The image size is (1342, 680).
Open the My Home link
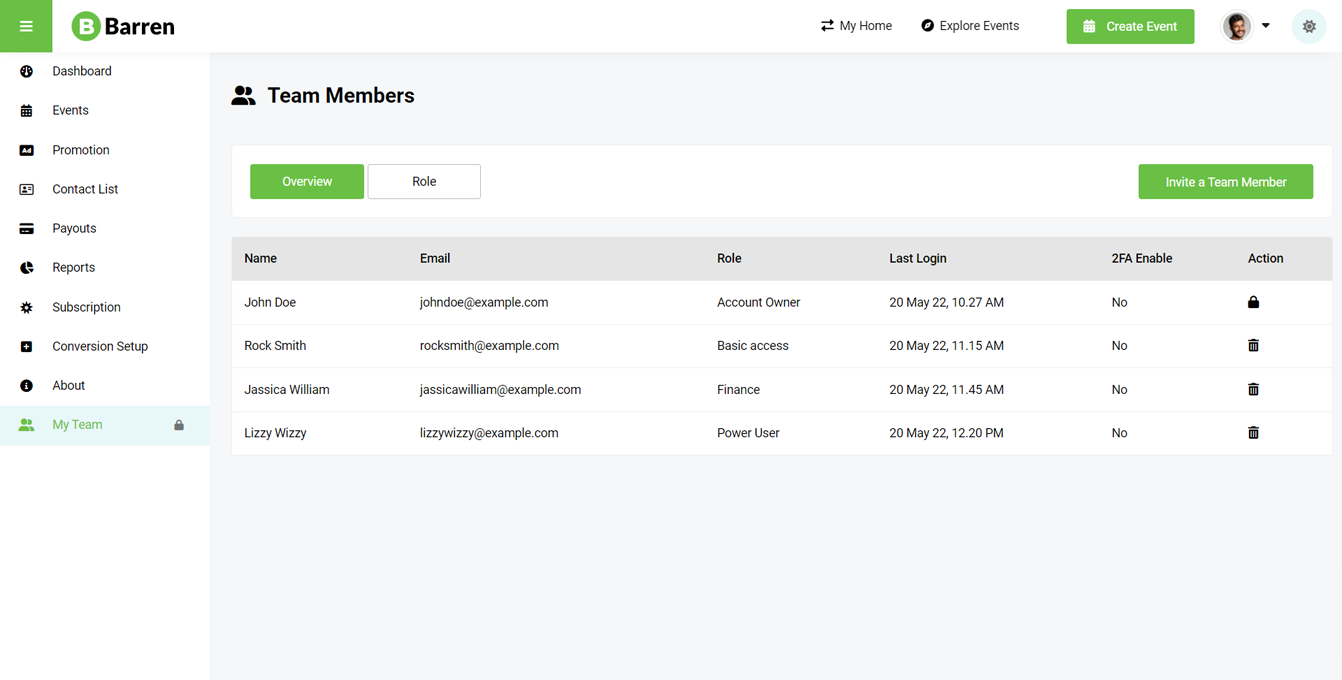(856, 26)
